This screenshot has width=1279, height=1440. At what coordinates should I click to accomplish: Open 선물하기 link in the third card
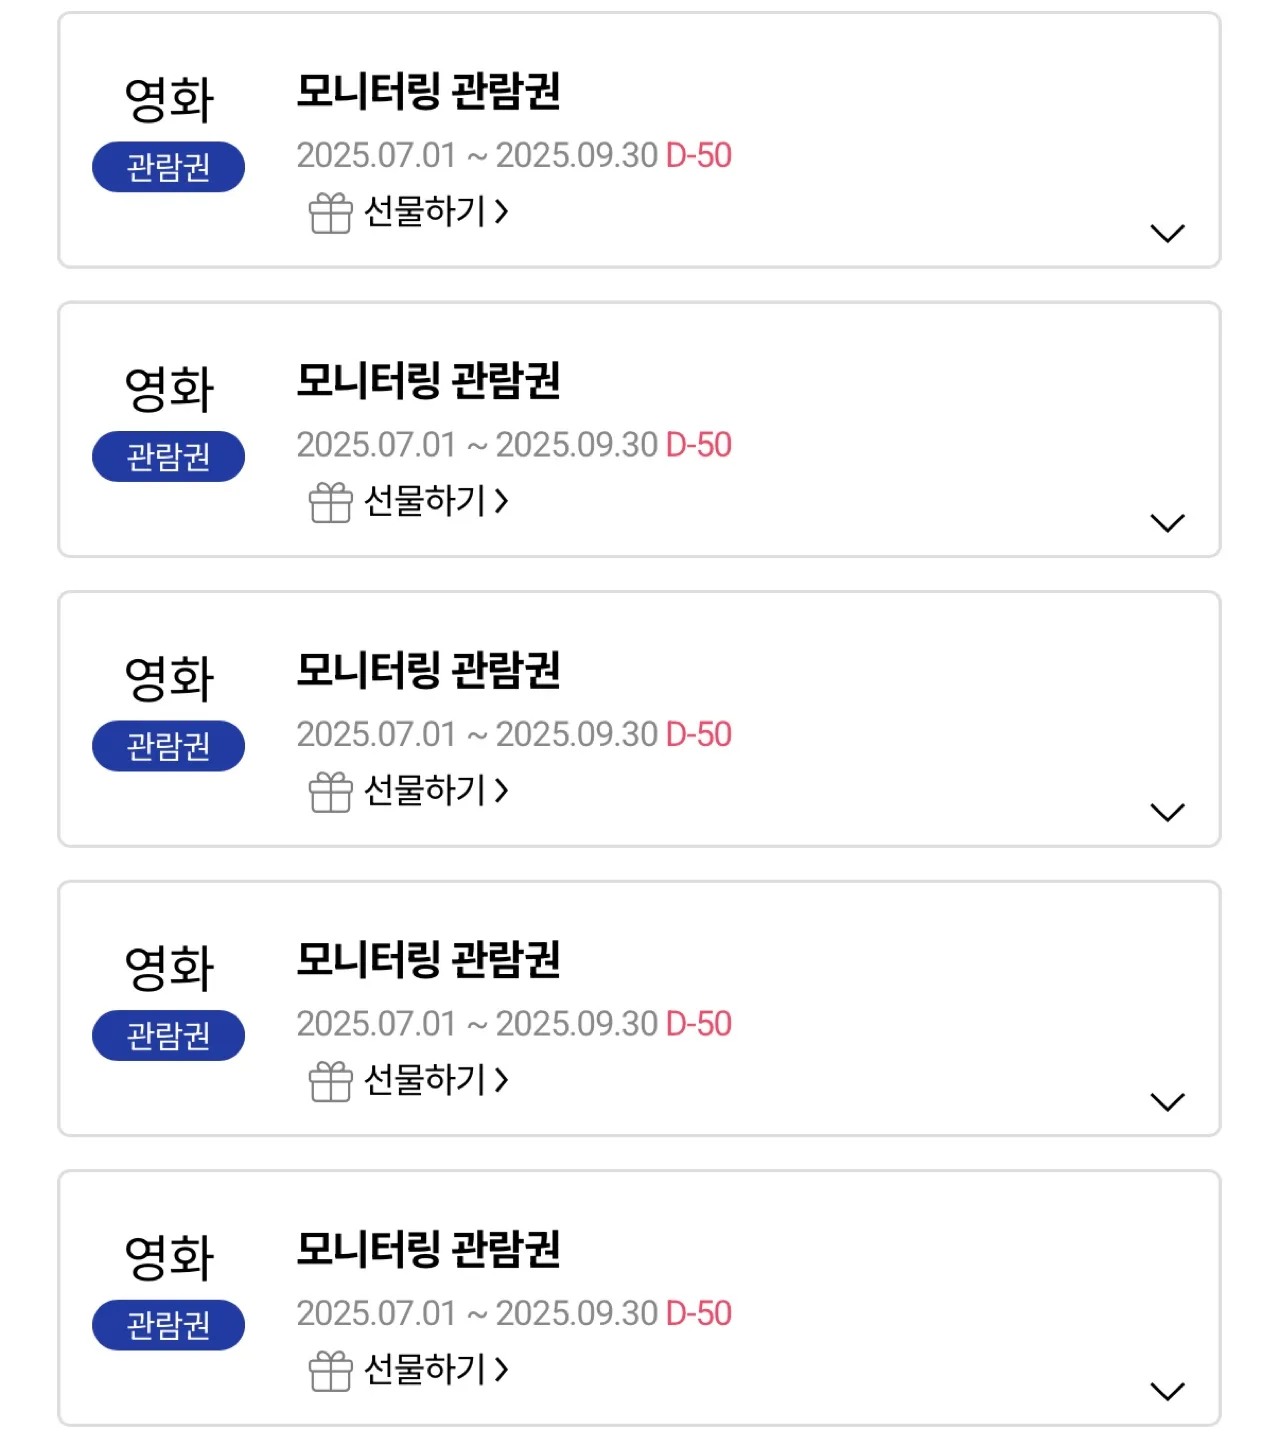436,790
